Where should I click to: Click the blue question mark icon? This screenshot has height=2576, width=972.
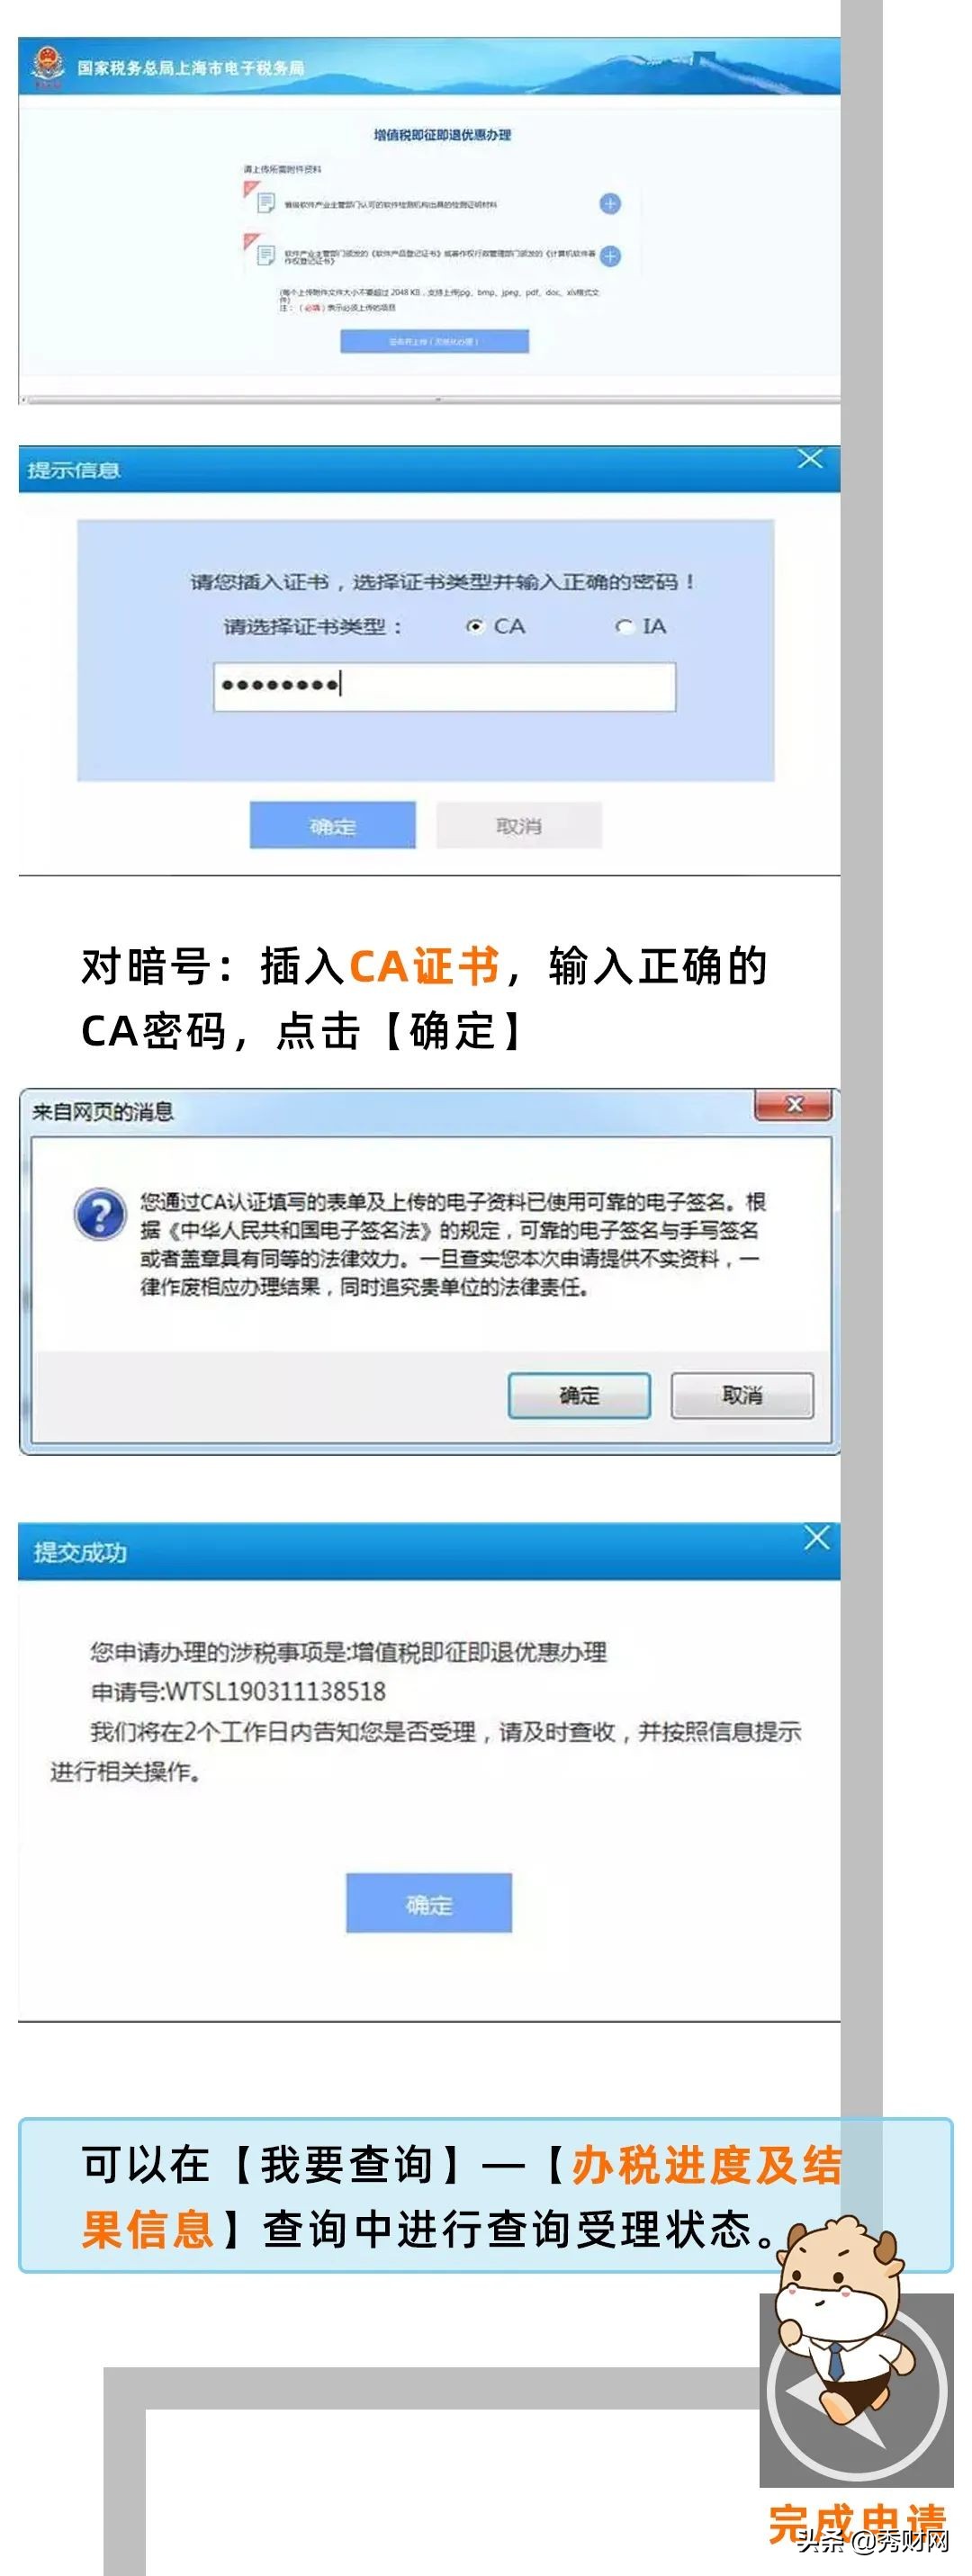100,1215
